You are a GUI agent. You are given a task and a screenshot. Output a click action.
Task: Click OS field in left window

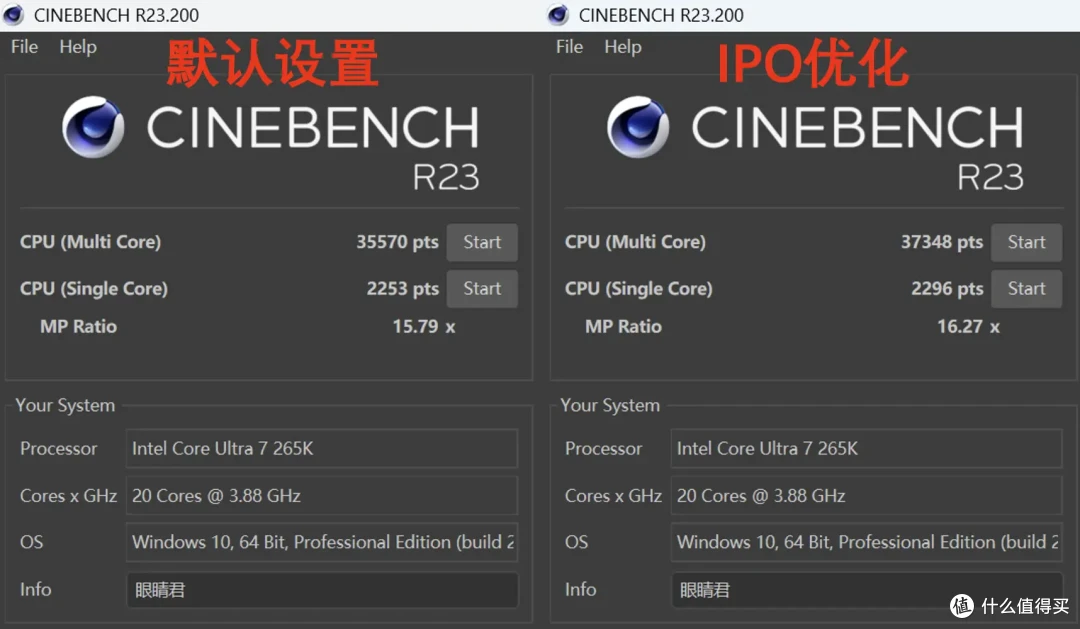(322, 542)
